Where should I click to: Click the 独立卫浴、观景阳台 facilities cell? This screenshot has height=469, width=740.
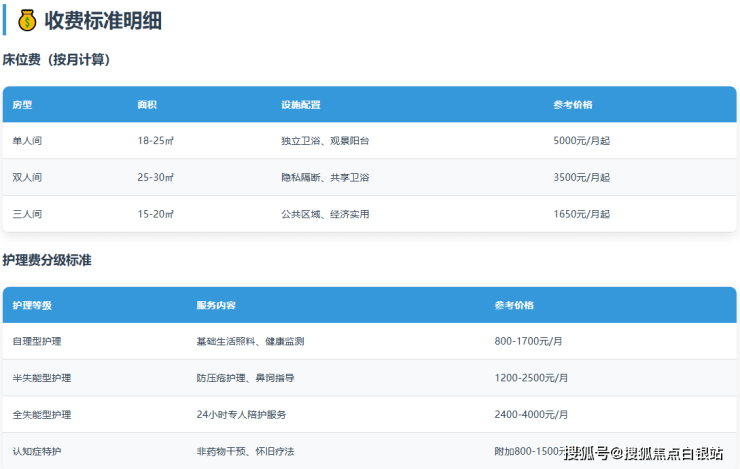[x=325, y=141]
